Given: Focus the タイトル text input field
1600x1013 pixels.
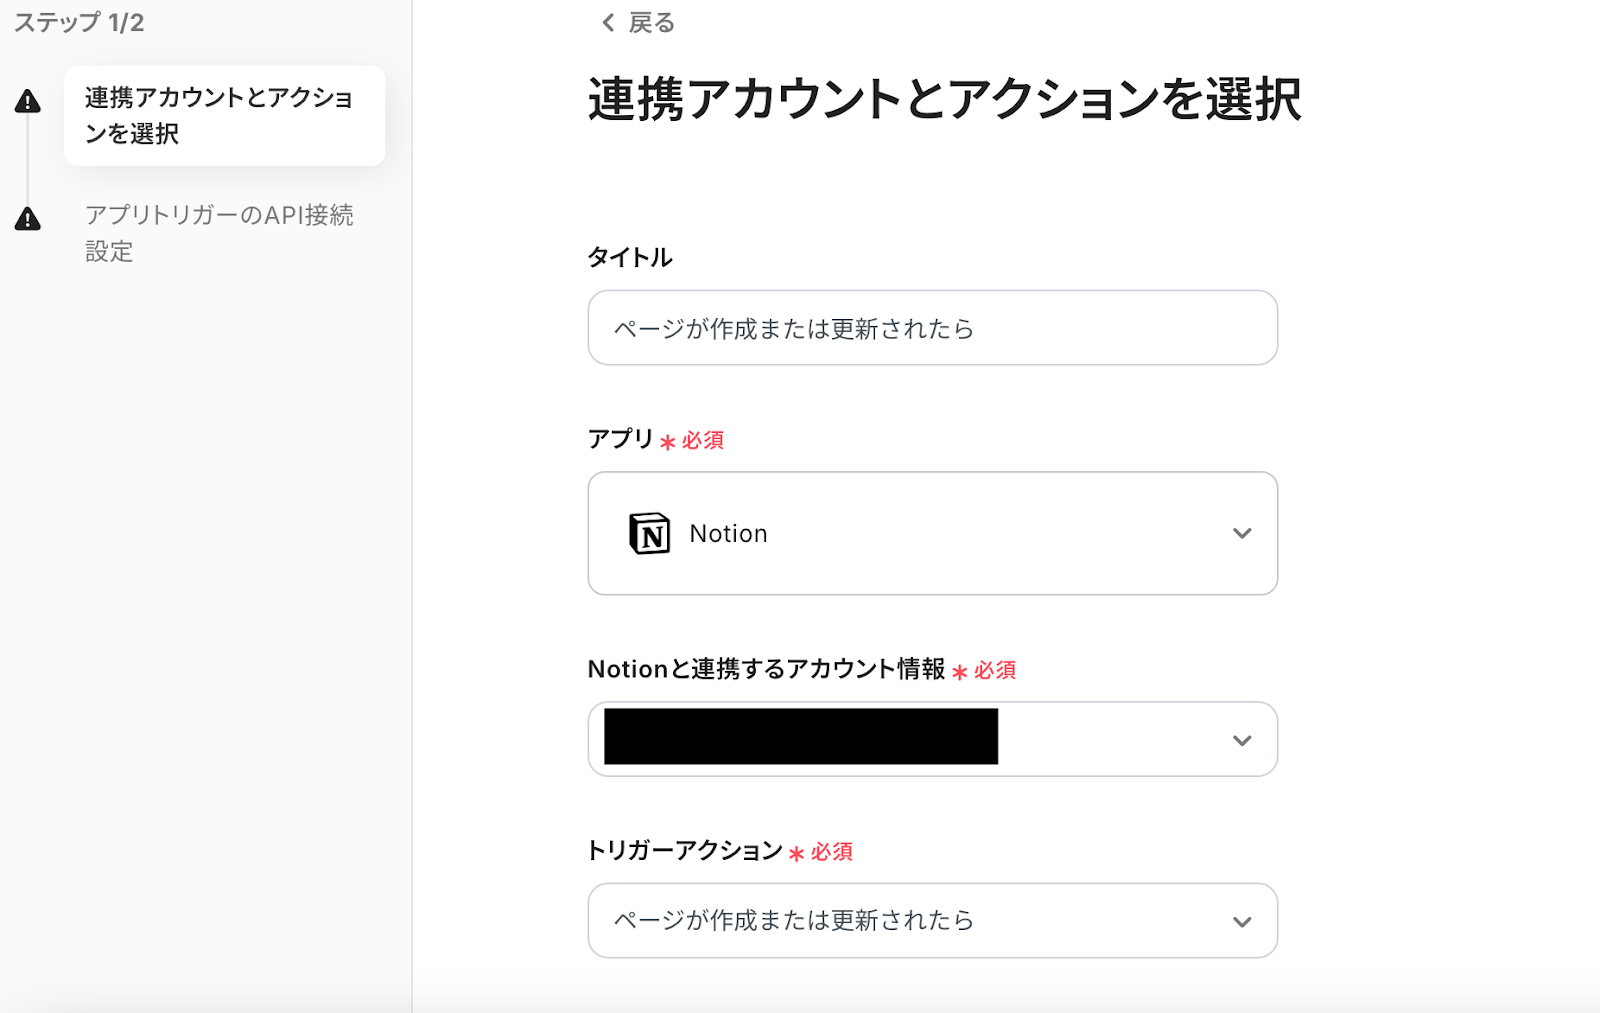Looking at the screenshot, I should coord(932,328).
